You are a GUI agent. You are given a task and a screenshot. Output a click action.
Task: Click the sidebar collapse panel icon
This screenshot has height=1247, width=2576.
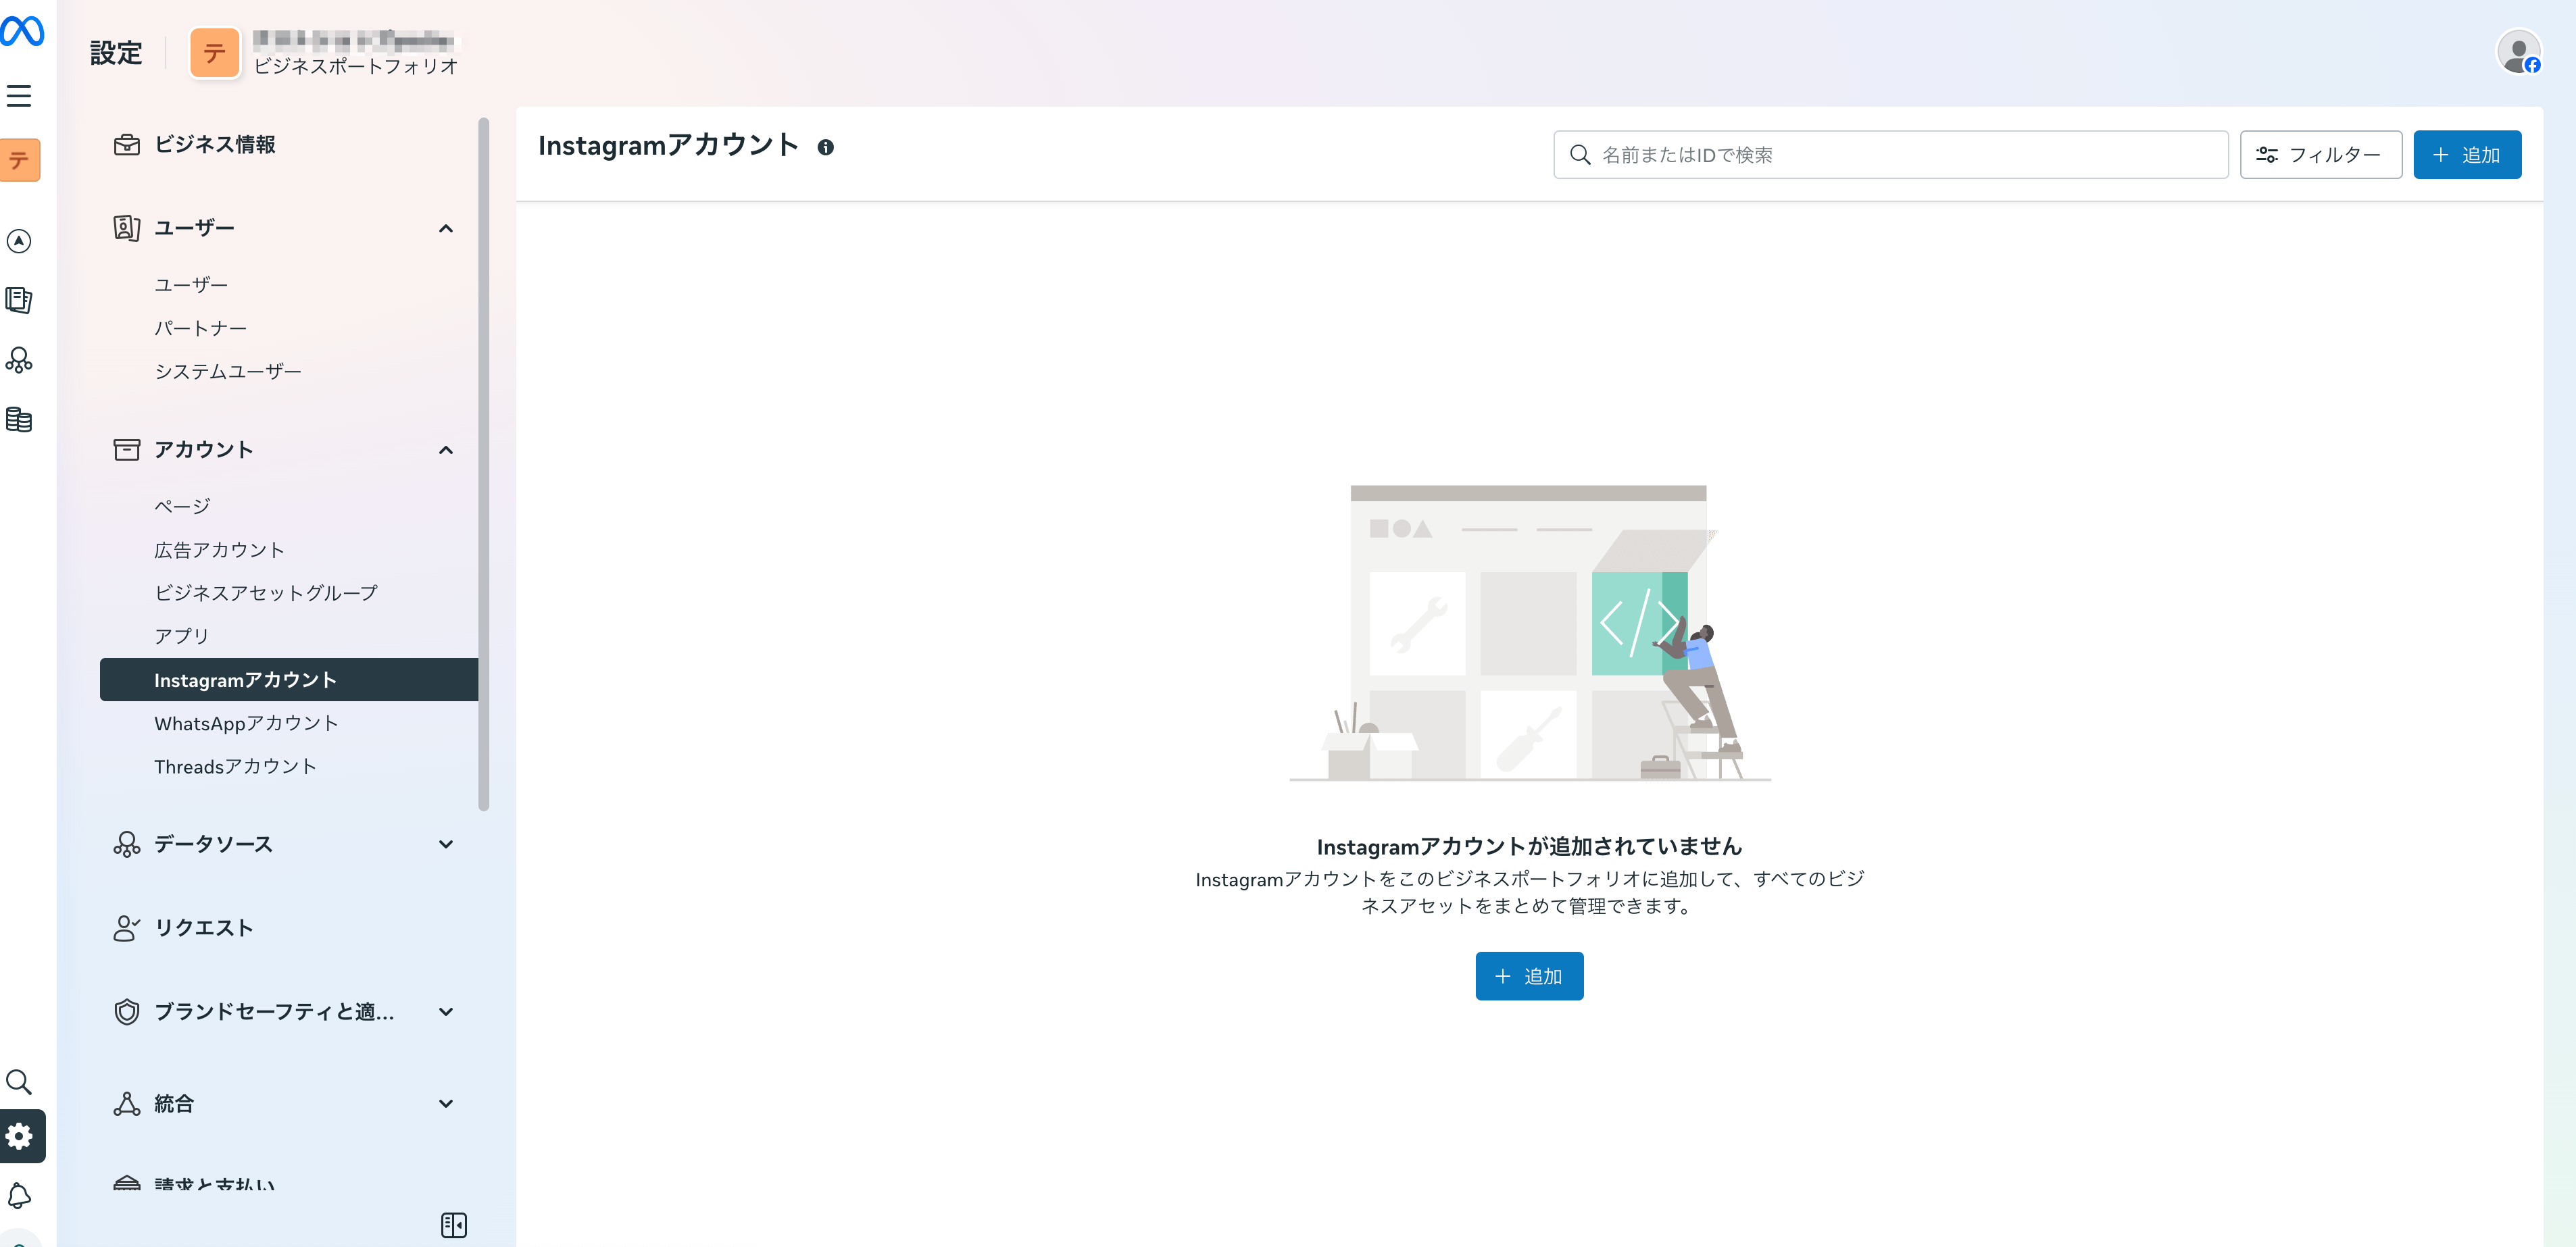(453, 1224)
